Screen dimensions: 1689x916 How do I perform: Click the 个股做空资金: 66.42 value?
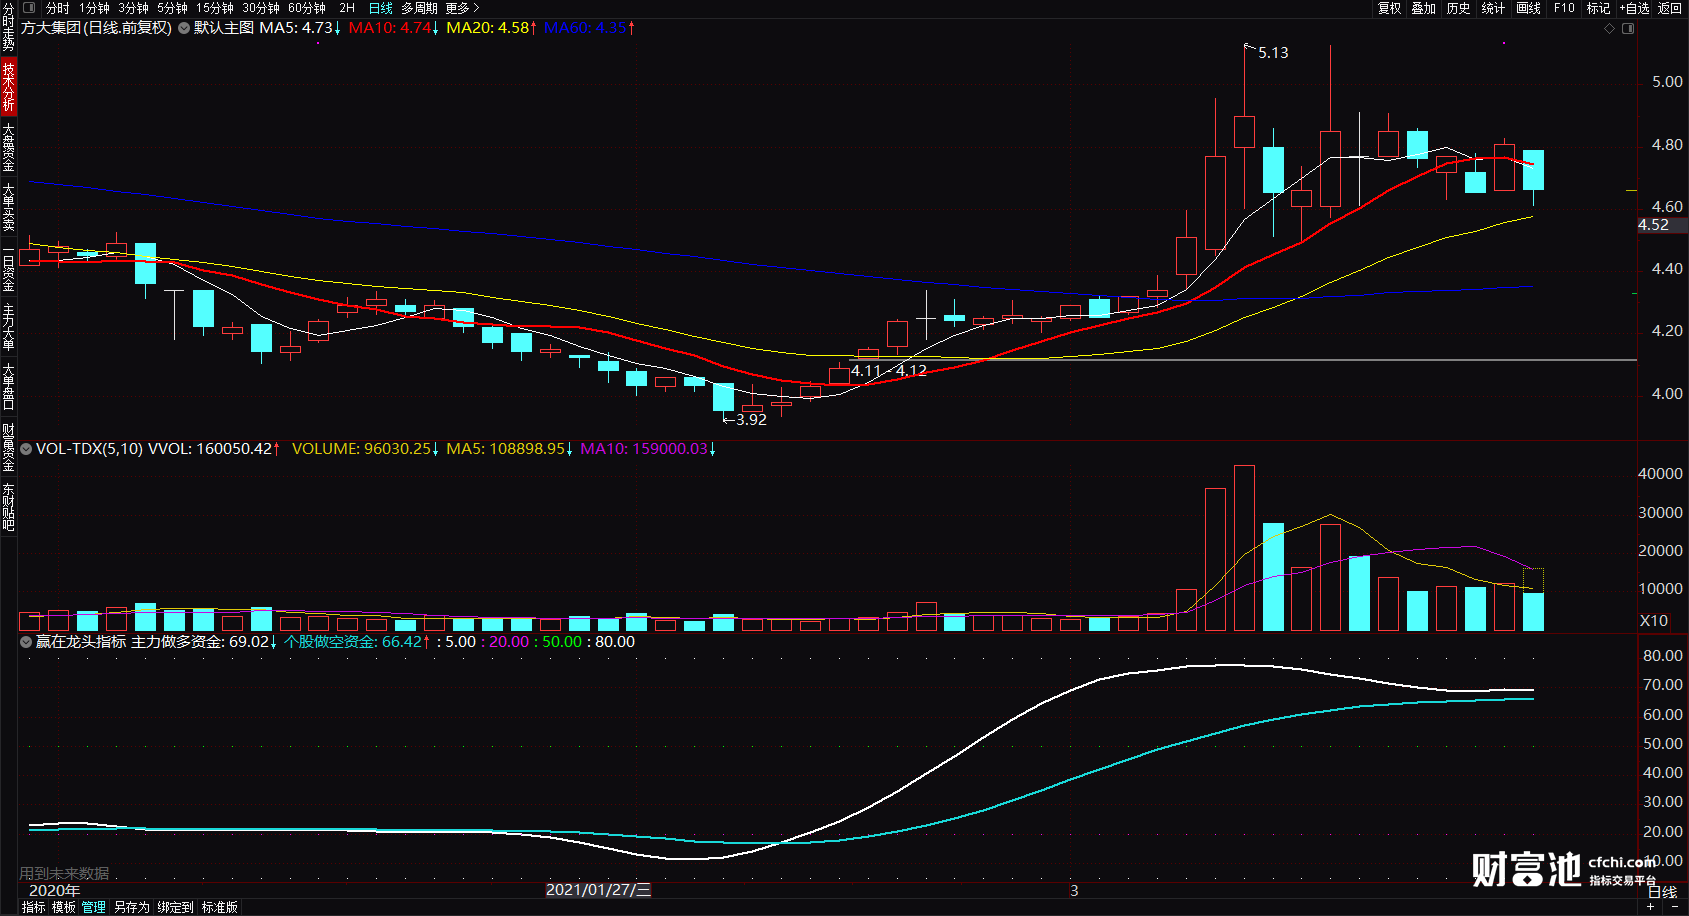pyautogui.click(x=357, y=642)
